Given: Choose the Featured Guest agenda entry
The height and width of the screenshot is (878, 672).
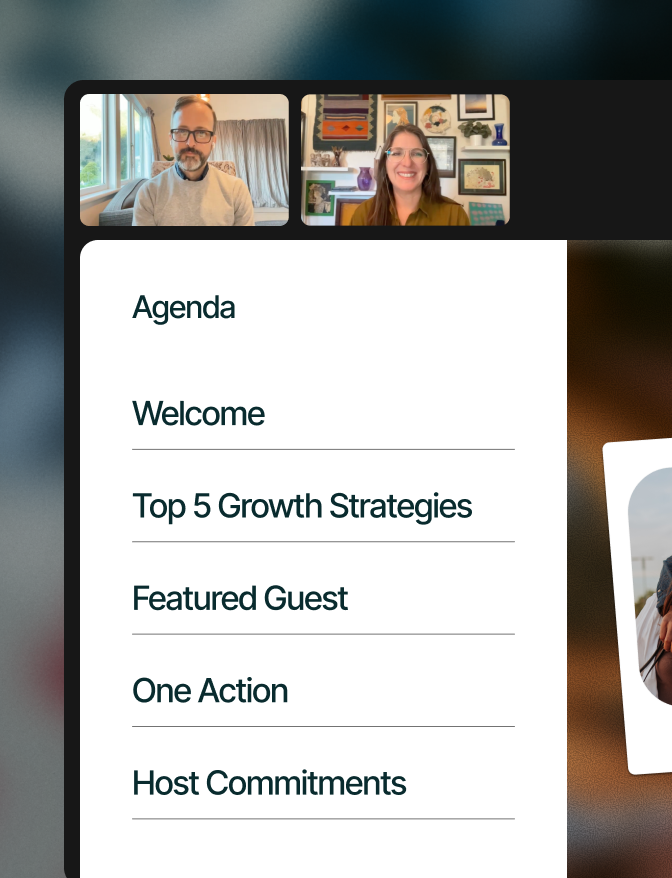Looking at the screenshot, I should click(x=240, y=598).
